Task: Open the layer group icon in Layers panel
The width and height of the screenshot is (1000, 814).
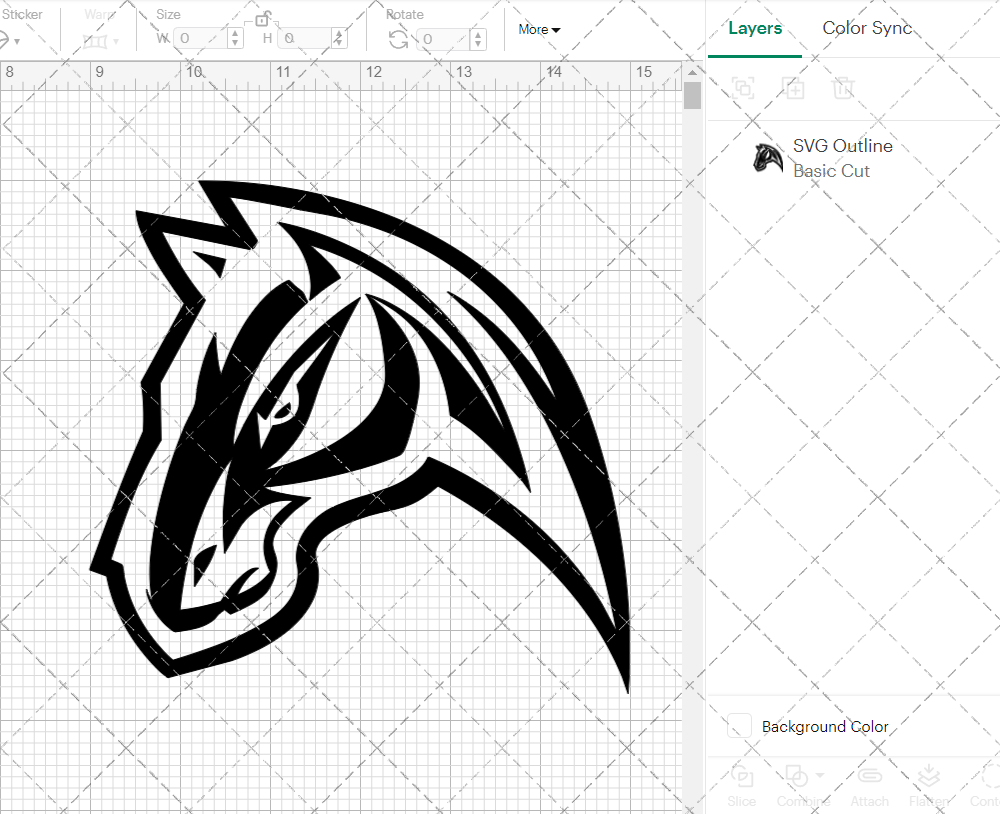Action: coord(743,88)
